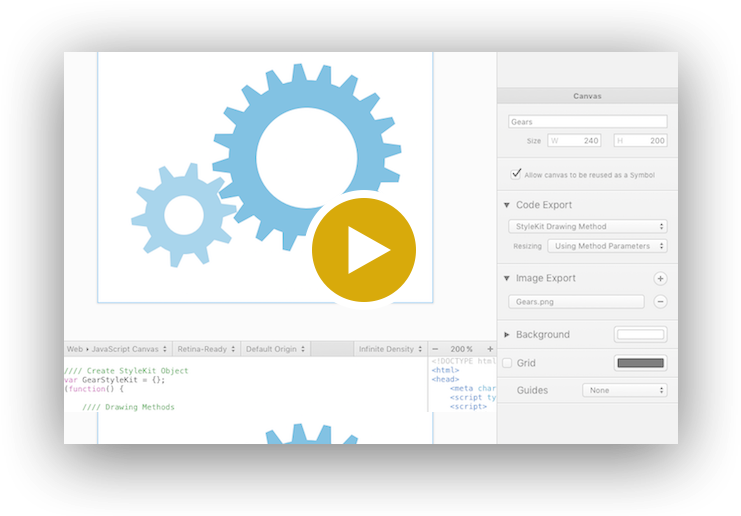This screenshot has height=516, width=741.
Task: Open the Retina-Ready dropdown
Action: [x=207, y=349]
